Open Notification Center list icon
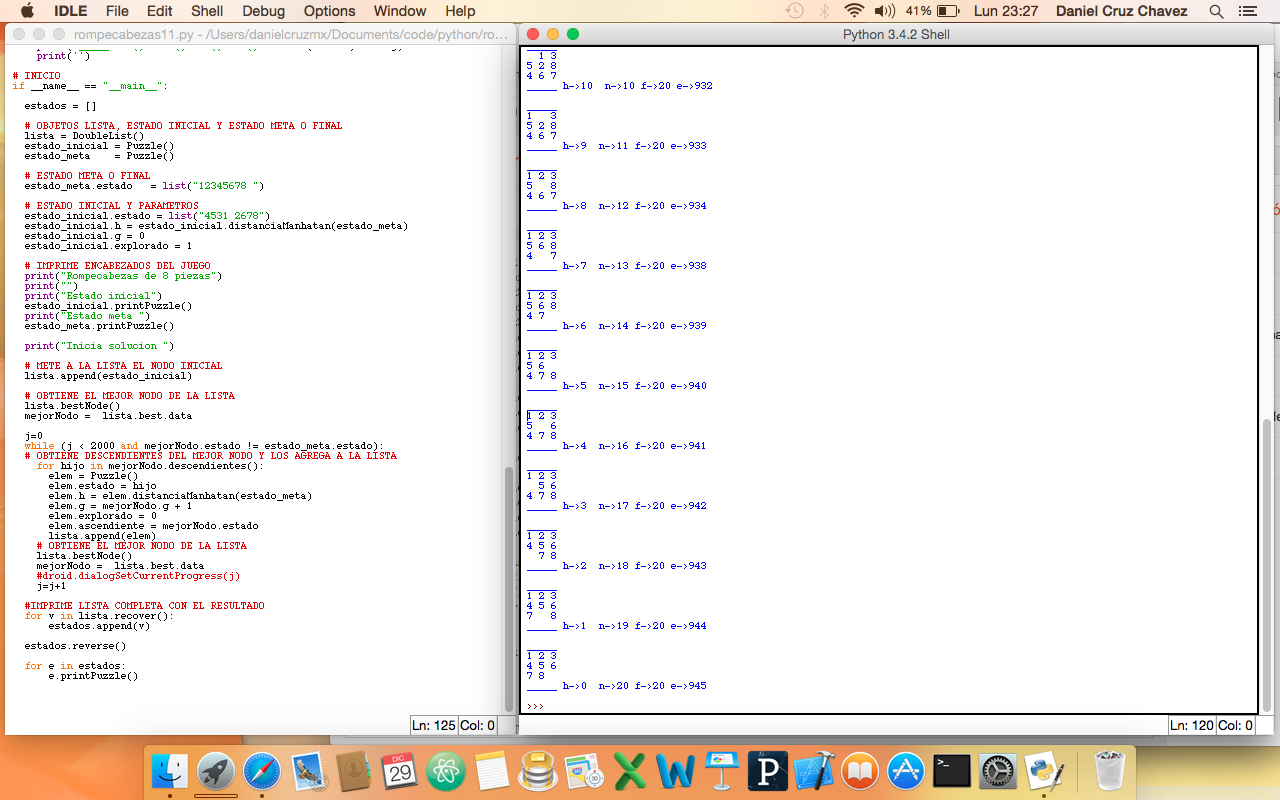 pyautogui.click(x=1247, y=11)
